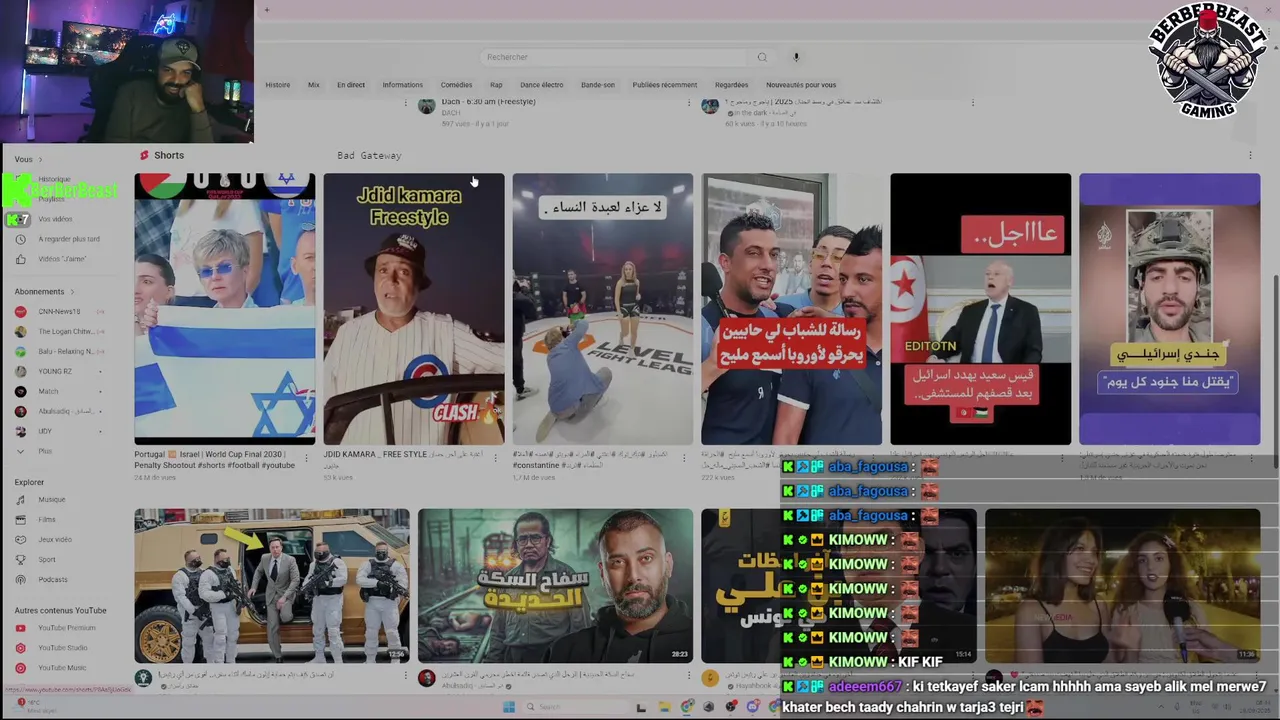Open A regarder plus tard list
1280x720 pixels.
(x=68, y=239)
